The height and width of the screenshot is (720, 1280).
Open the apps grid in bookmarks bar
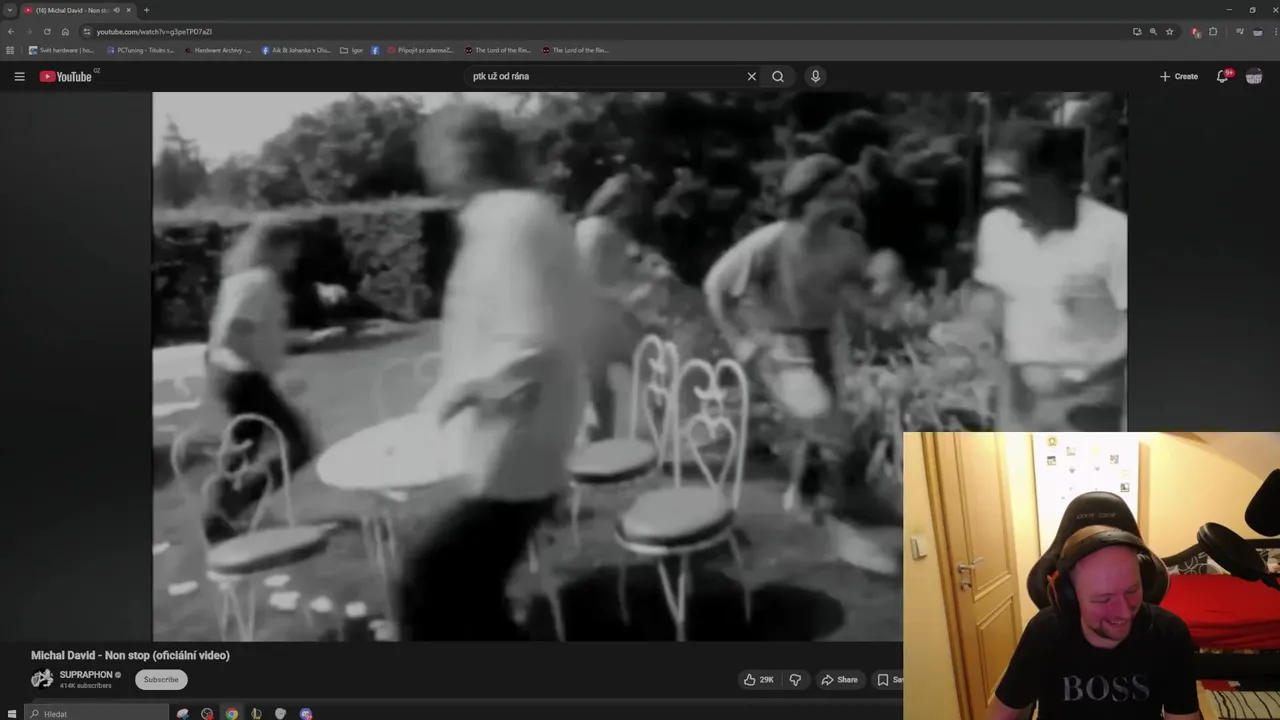tap(10, 50)
